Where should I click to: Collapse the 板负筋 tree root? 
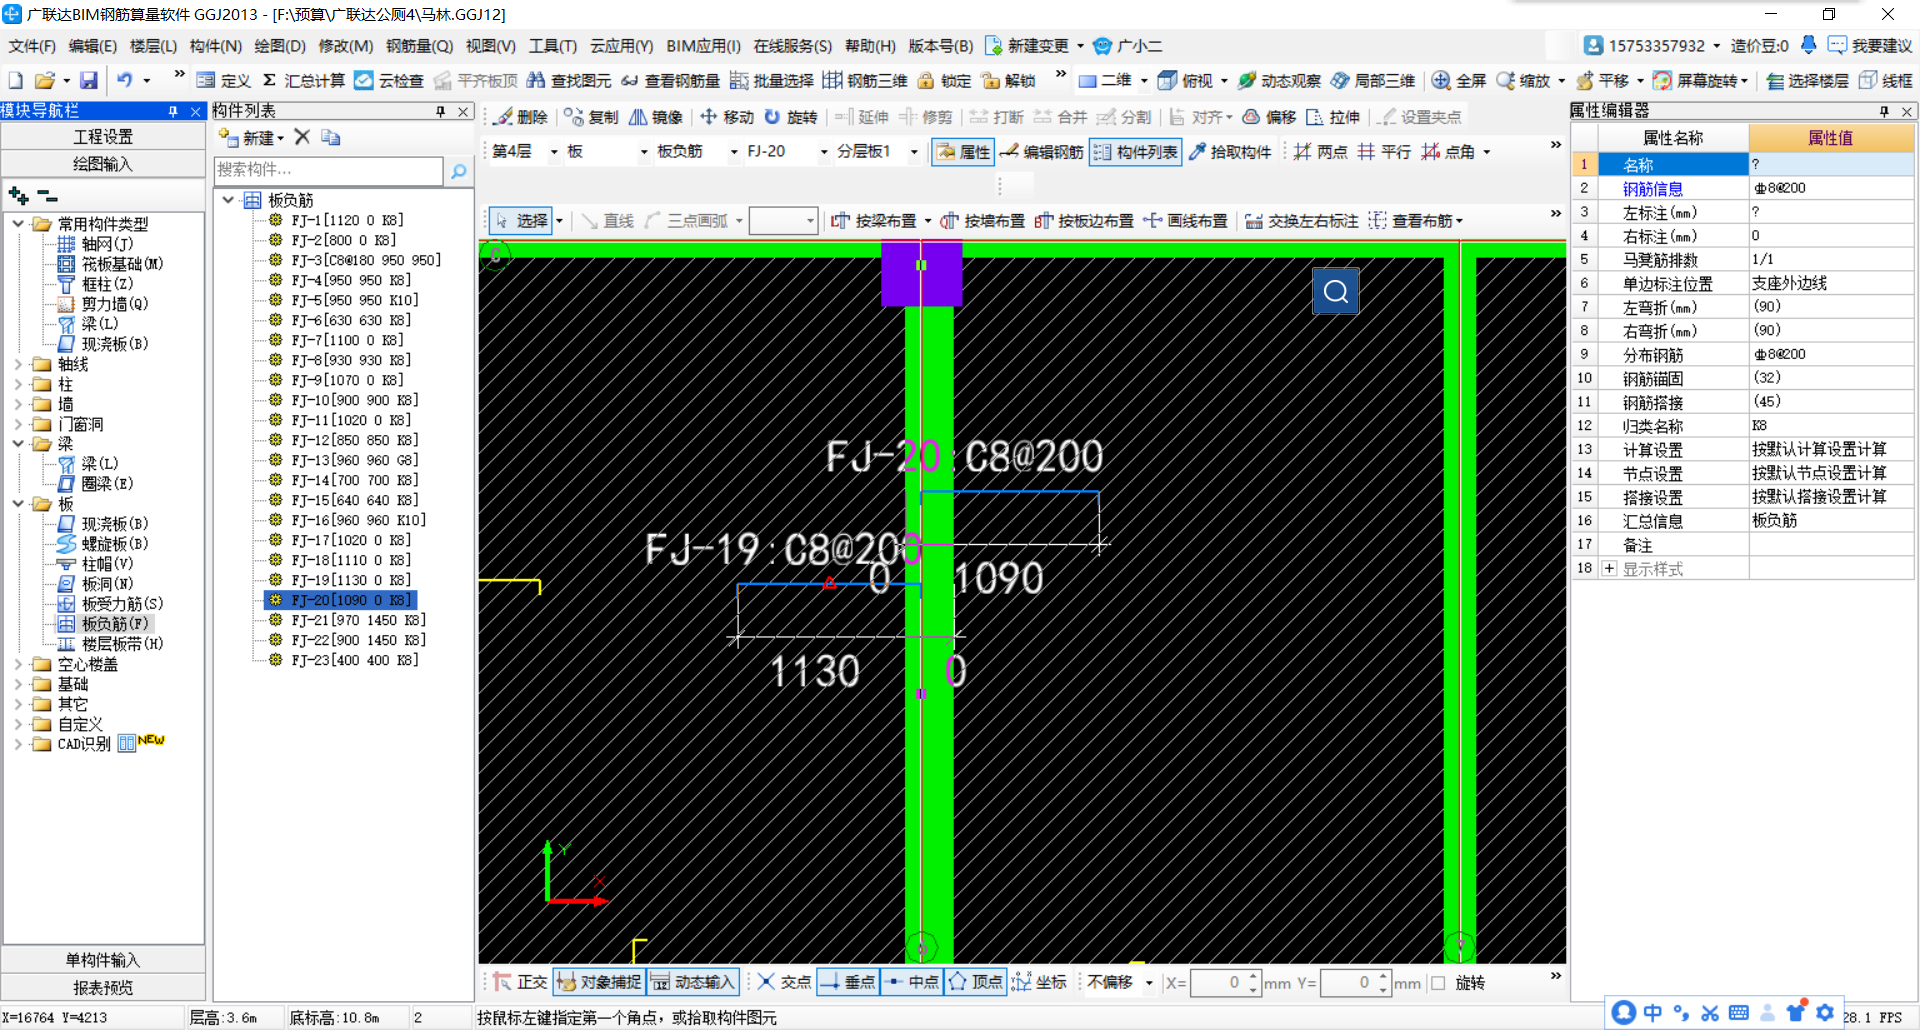(x=229, y=200)
